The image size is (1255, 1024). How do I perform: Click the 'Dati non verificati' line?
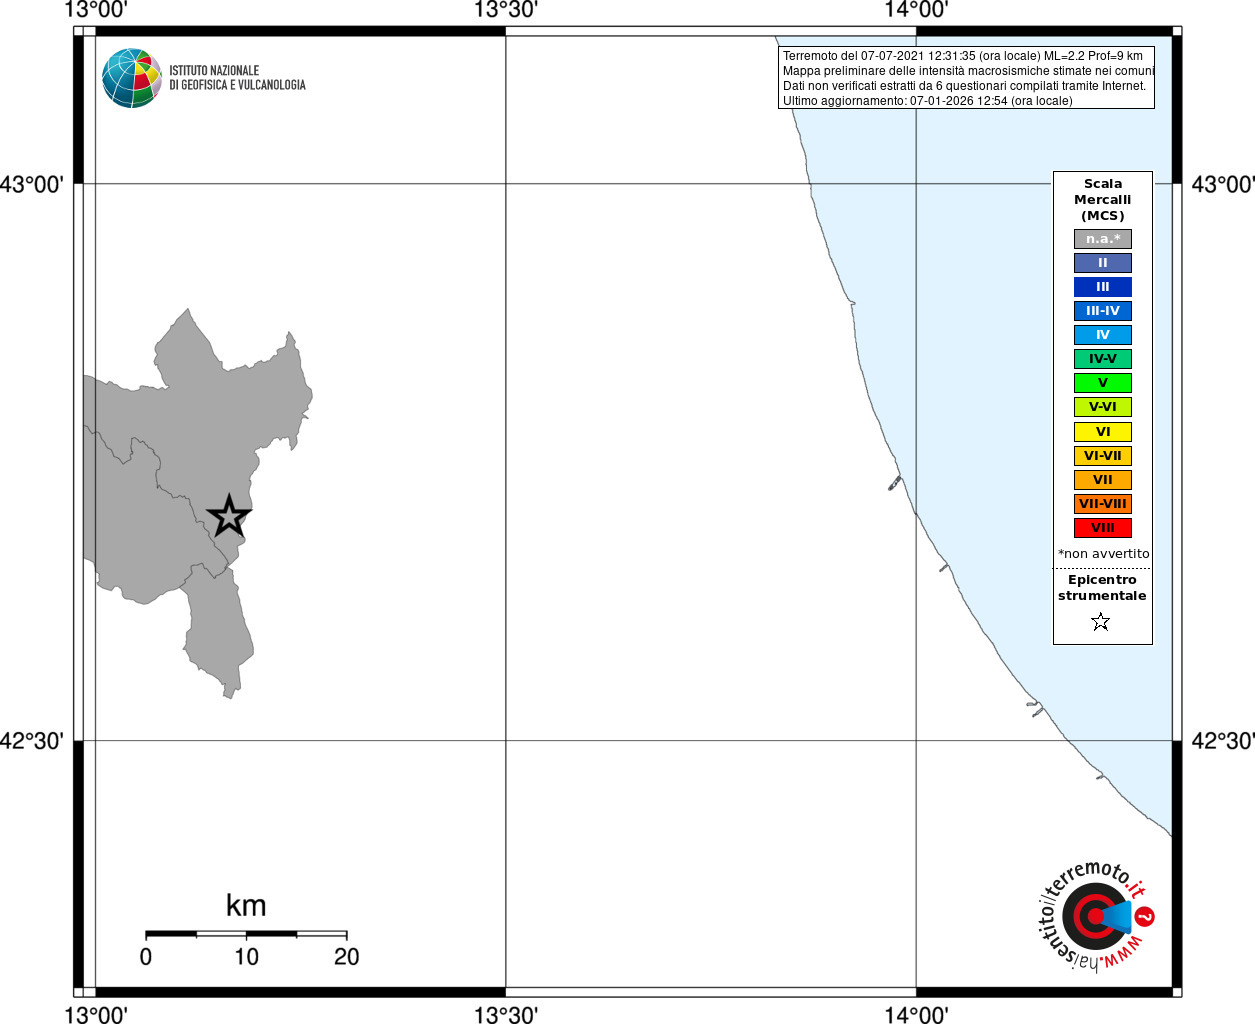(964, 86)
